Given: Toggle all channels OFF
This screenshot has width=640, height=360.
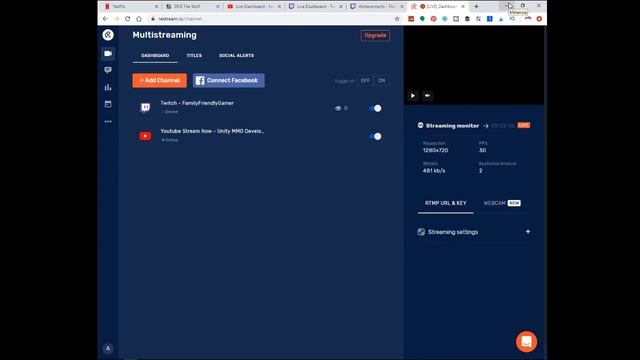Looking at the screenshot, I should (365, 80).
